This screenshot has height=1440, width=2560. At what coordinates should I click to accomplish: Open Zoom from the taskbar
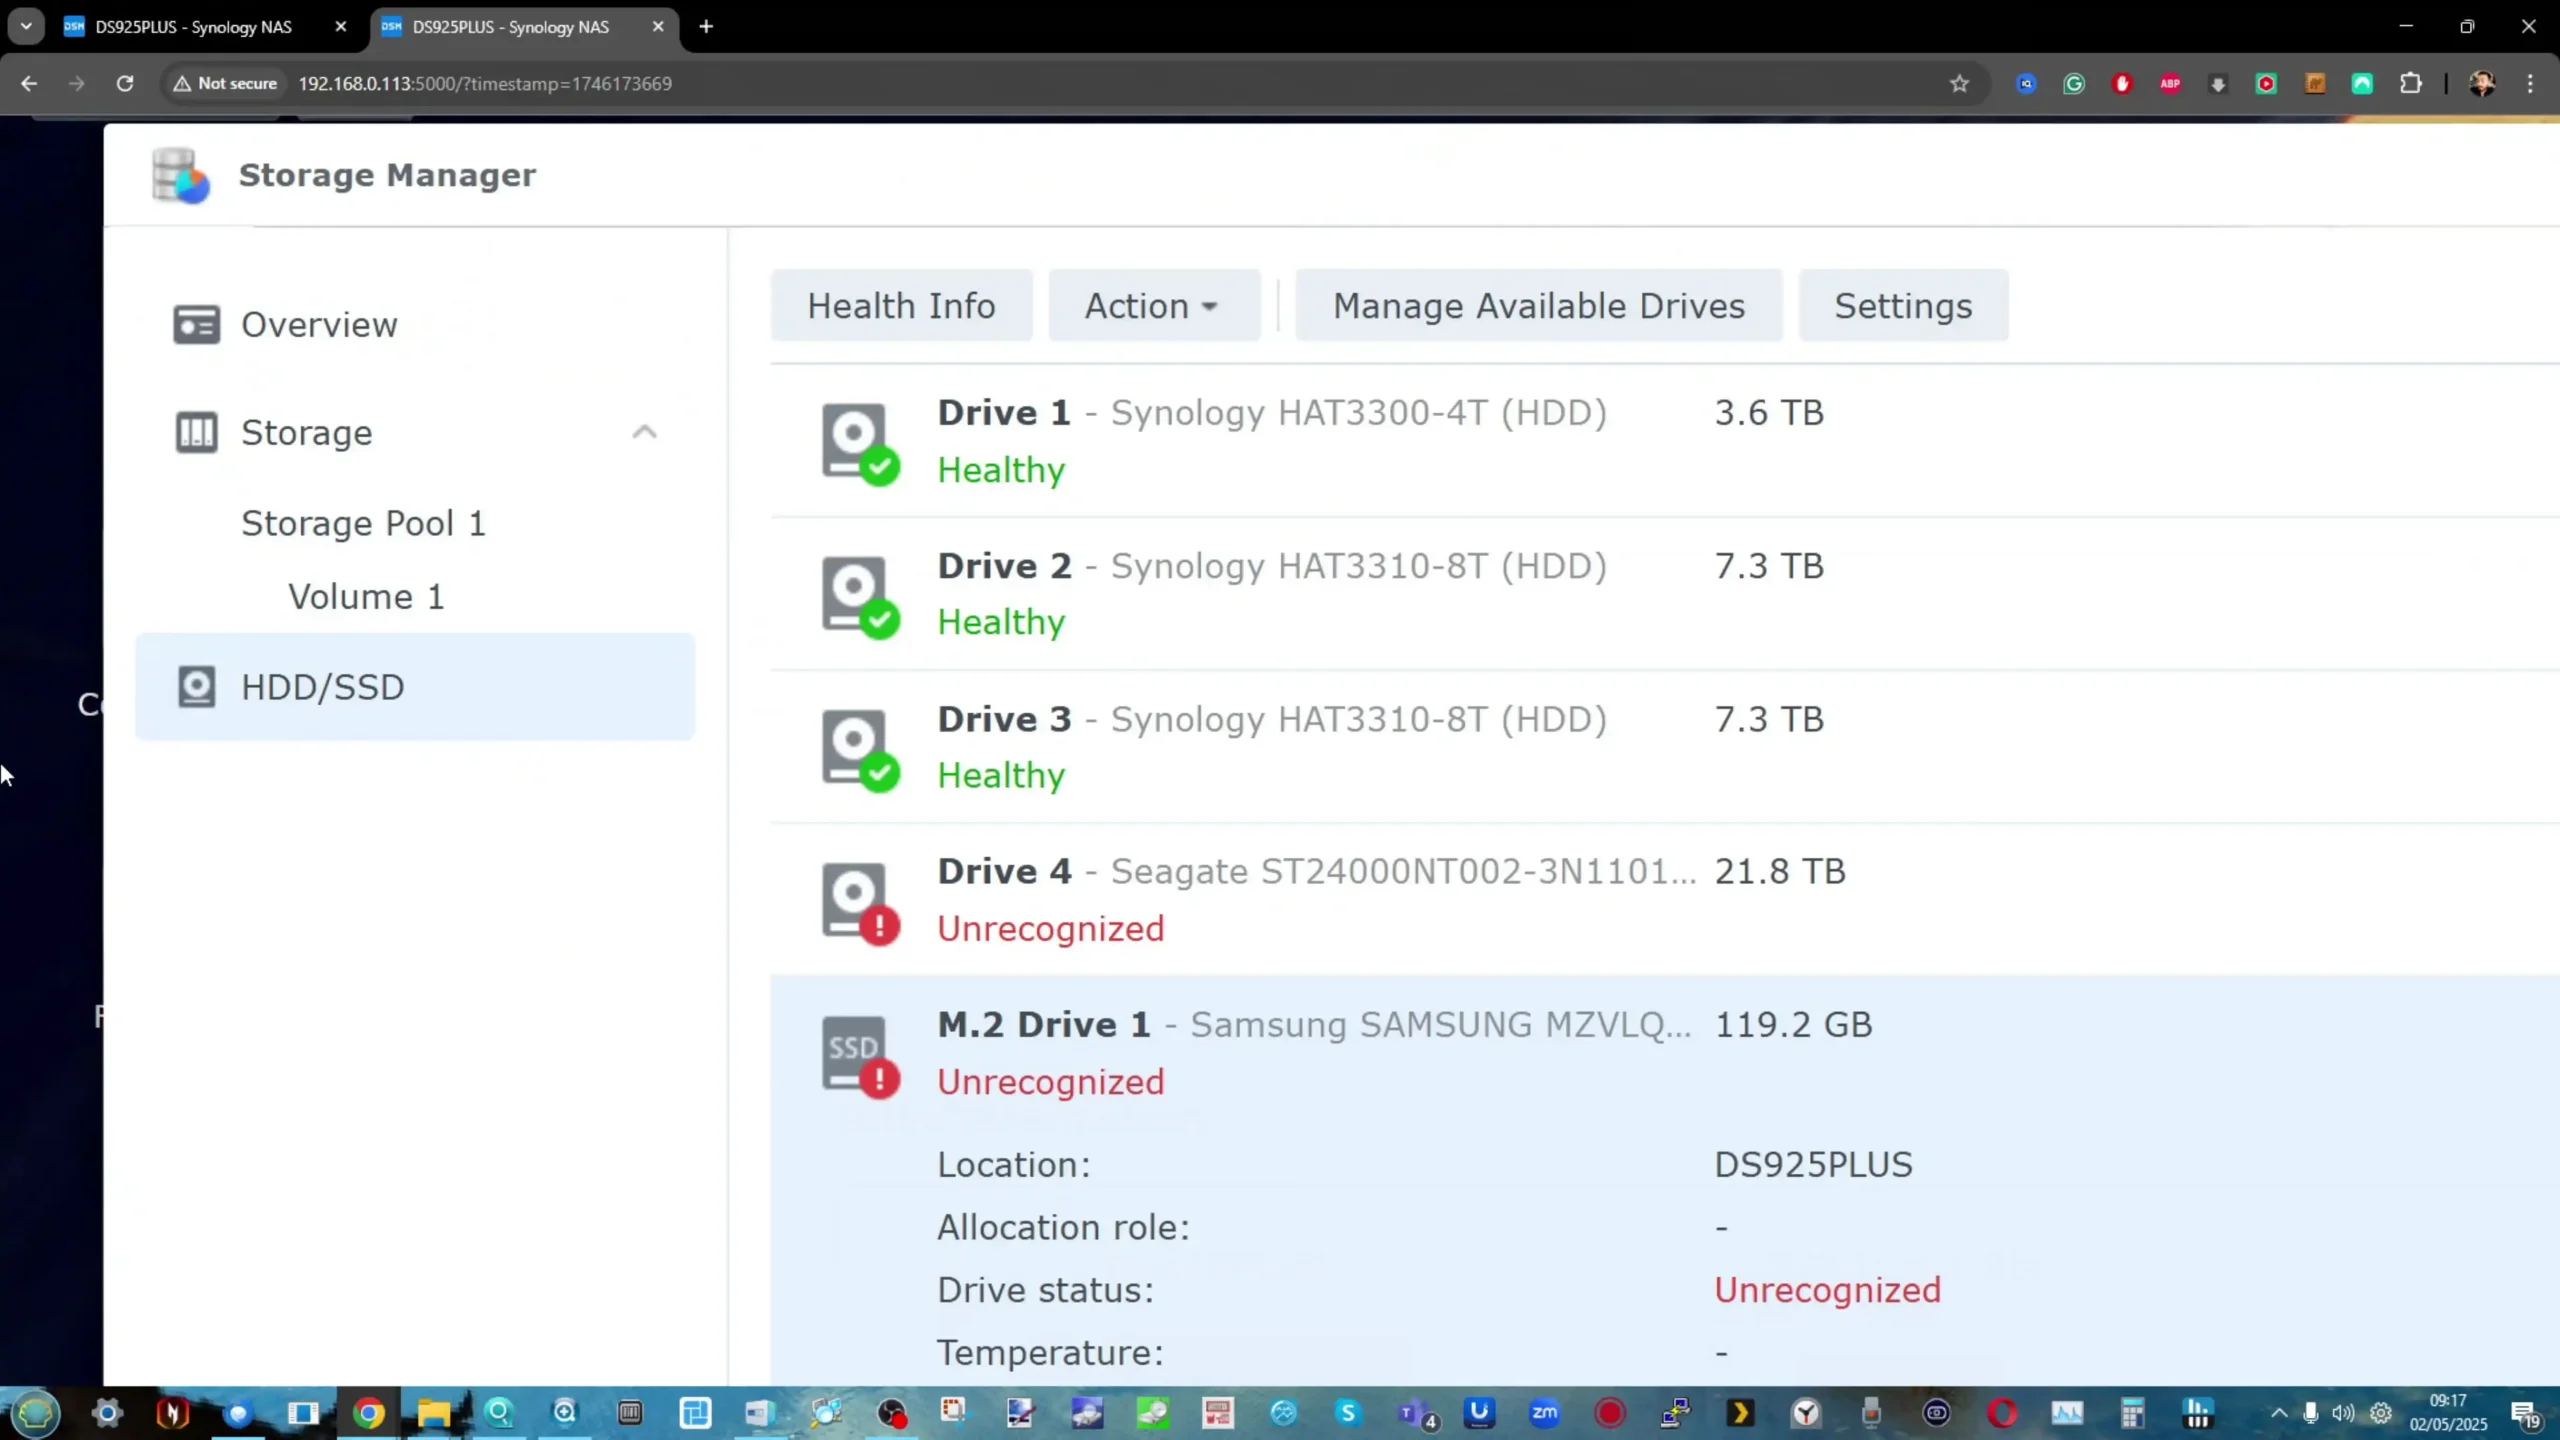1544,1413
